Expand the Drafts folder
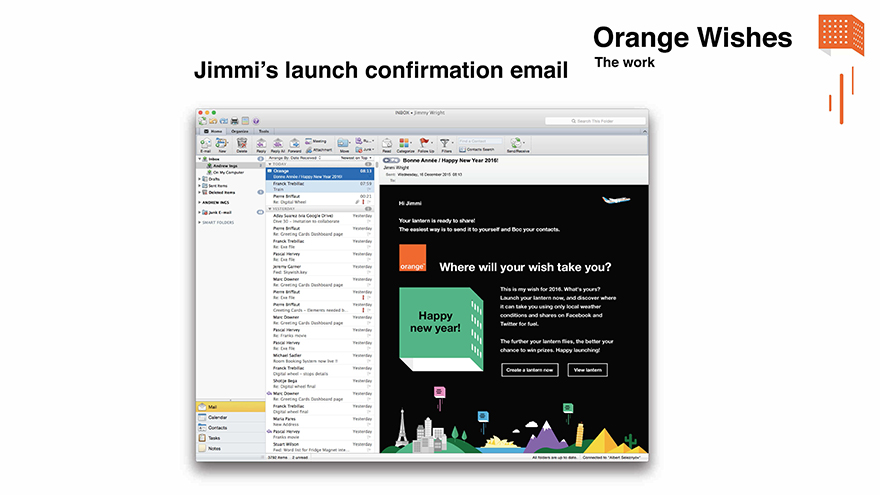 (199, 179)
